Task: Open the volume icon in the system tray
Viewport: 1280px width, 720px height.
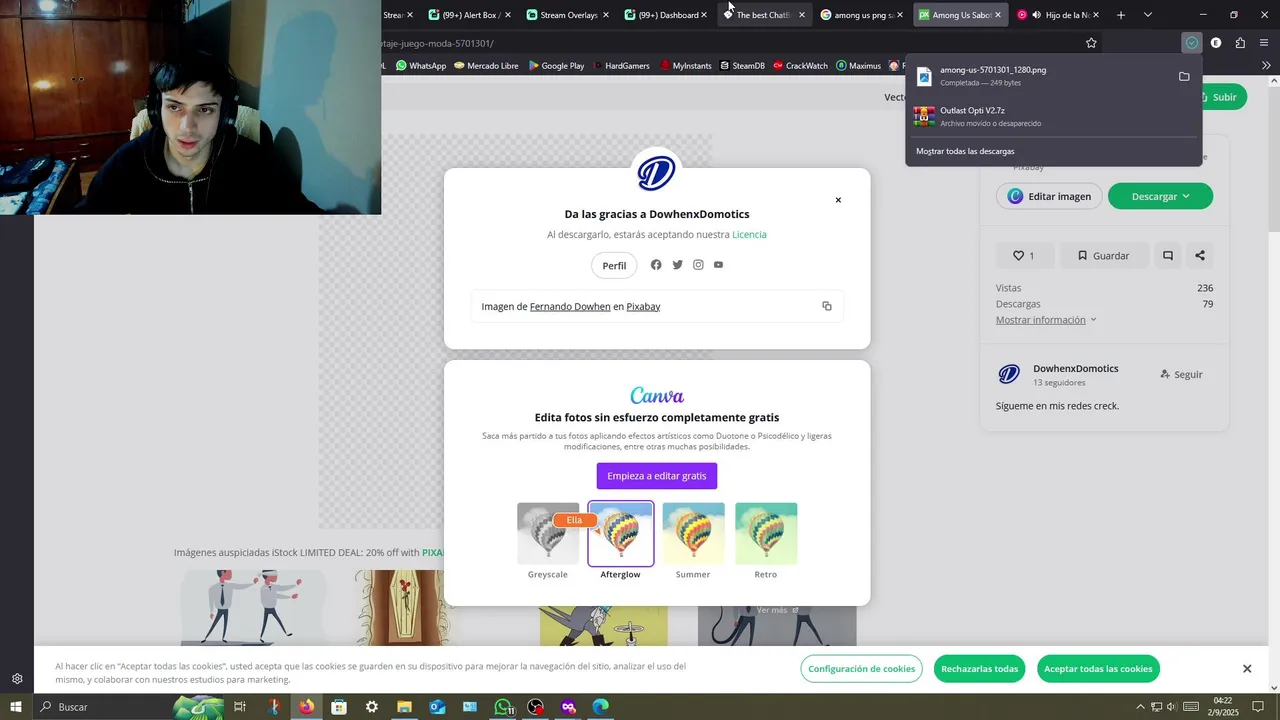Action: 1171,707
